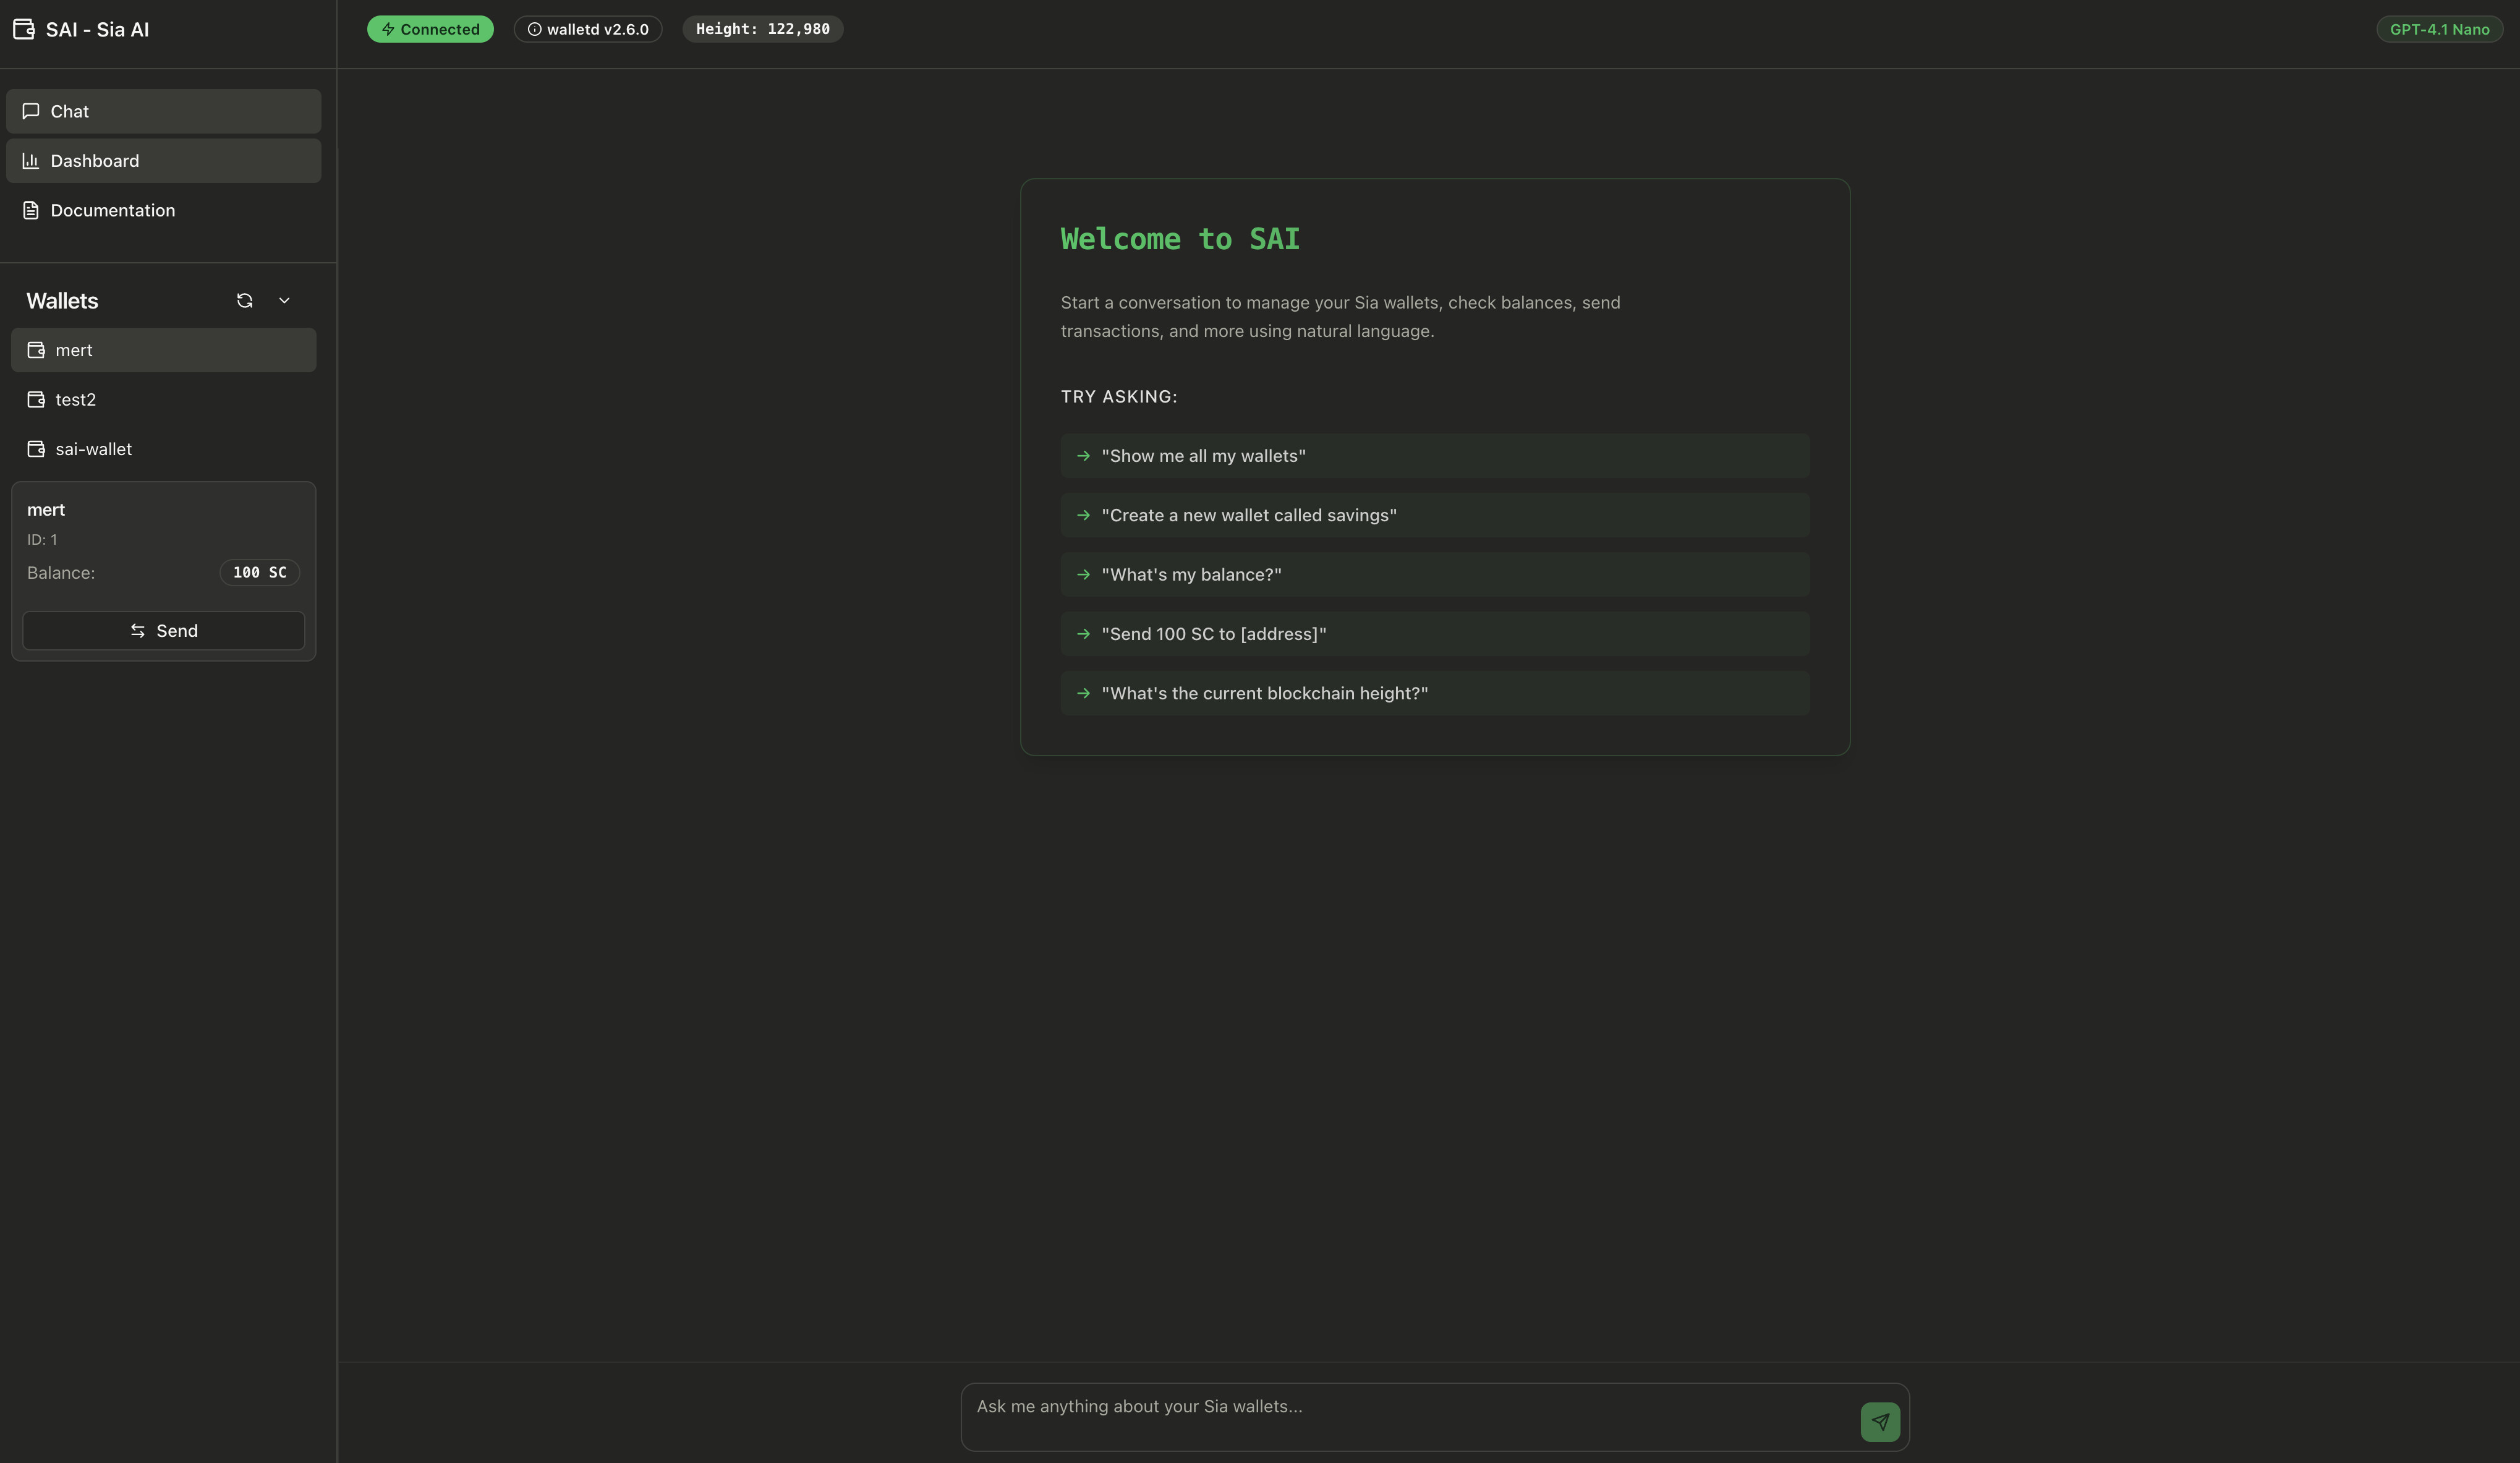
Task: Select the test2 wallet in list
Action: click(164, 399)
